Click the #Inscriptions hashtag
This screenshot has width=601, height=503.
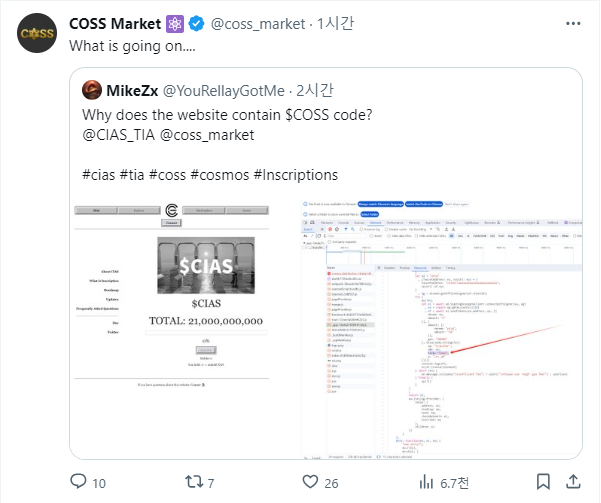click(296, 175)
